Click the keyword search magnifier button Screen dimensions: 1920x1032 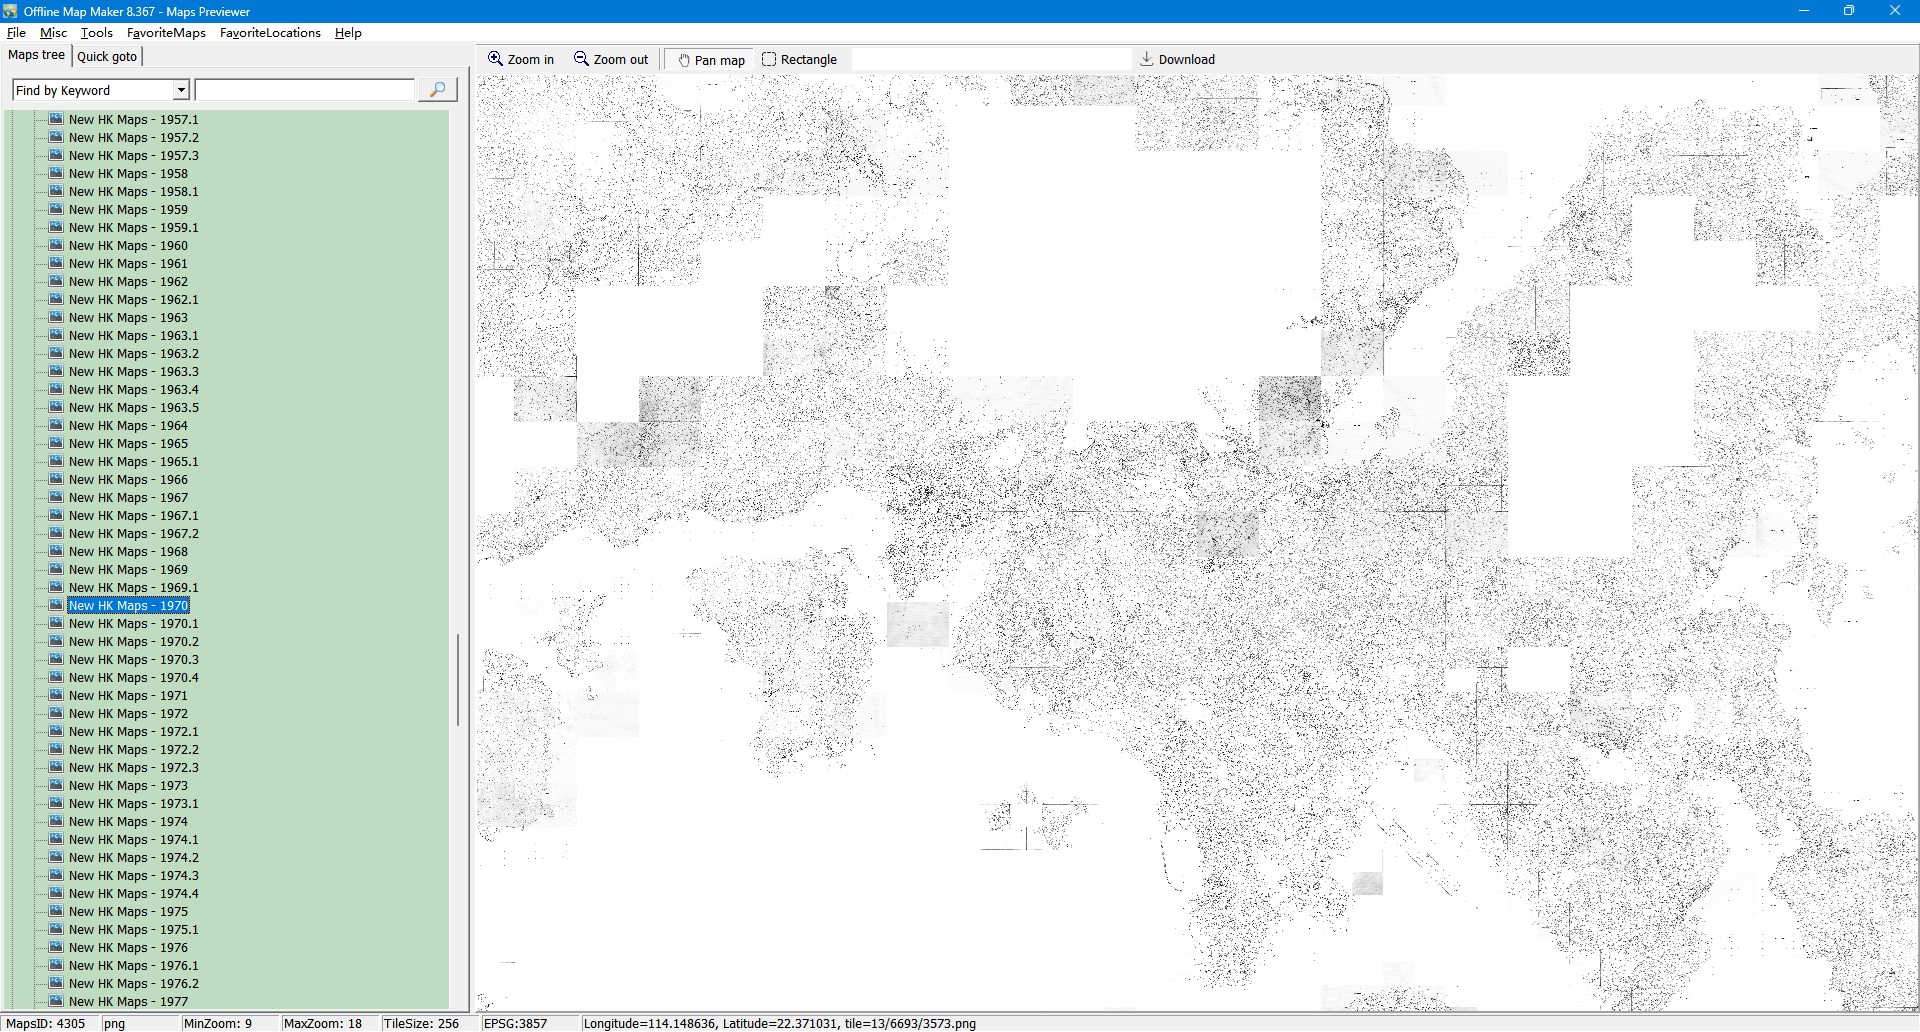click(437, 90)
